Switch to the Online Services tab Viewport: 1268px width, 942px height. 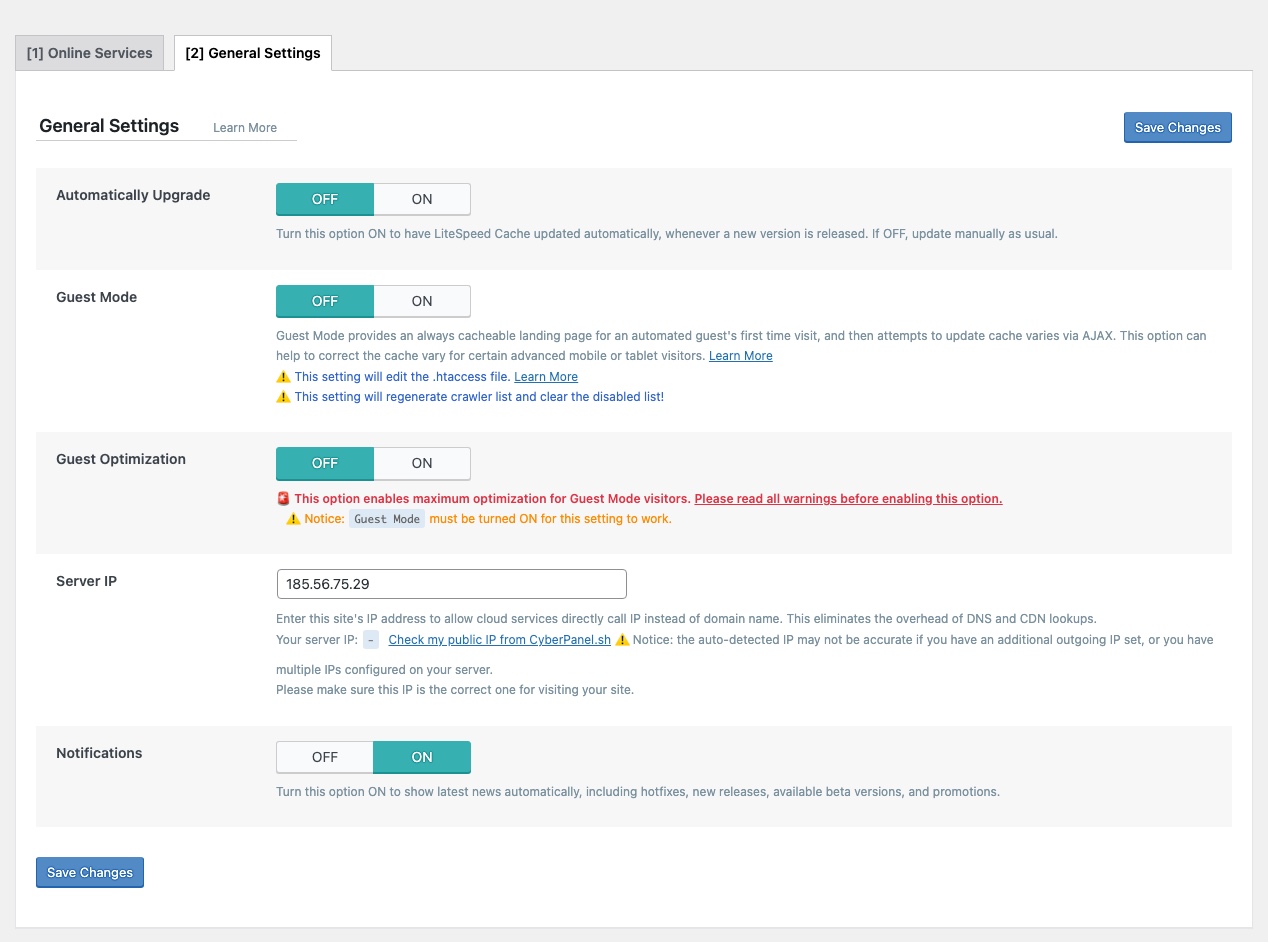pos(90,53)
